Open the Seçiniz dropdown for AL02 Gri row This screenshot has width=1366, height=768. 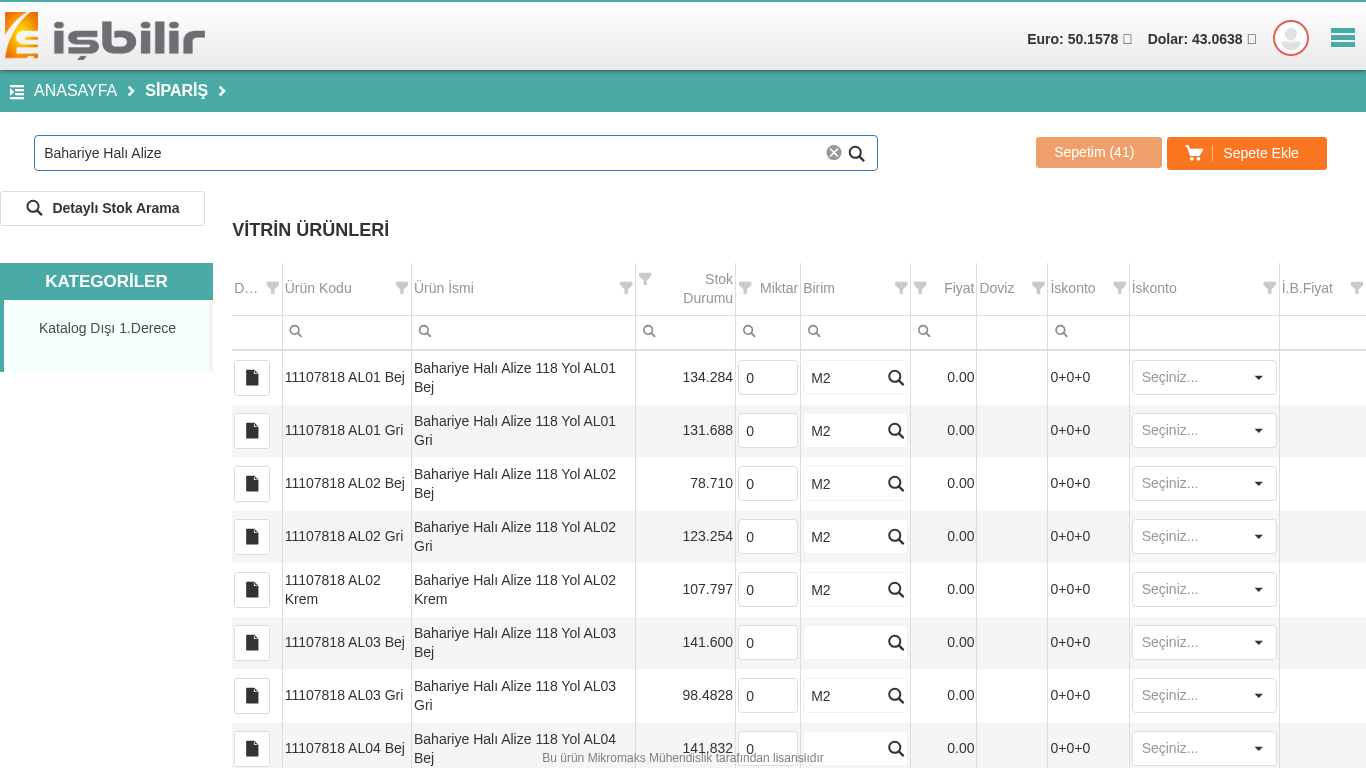coord(1204,537)
